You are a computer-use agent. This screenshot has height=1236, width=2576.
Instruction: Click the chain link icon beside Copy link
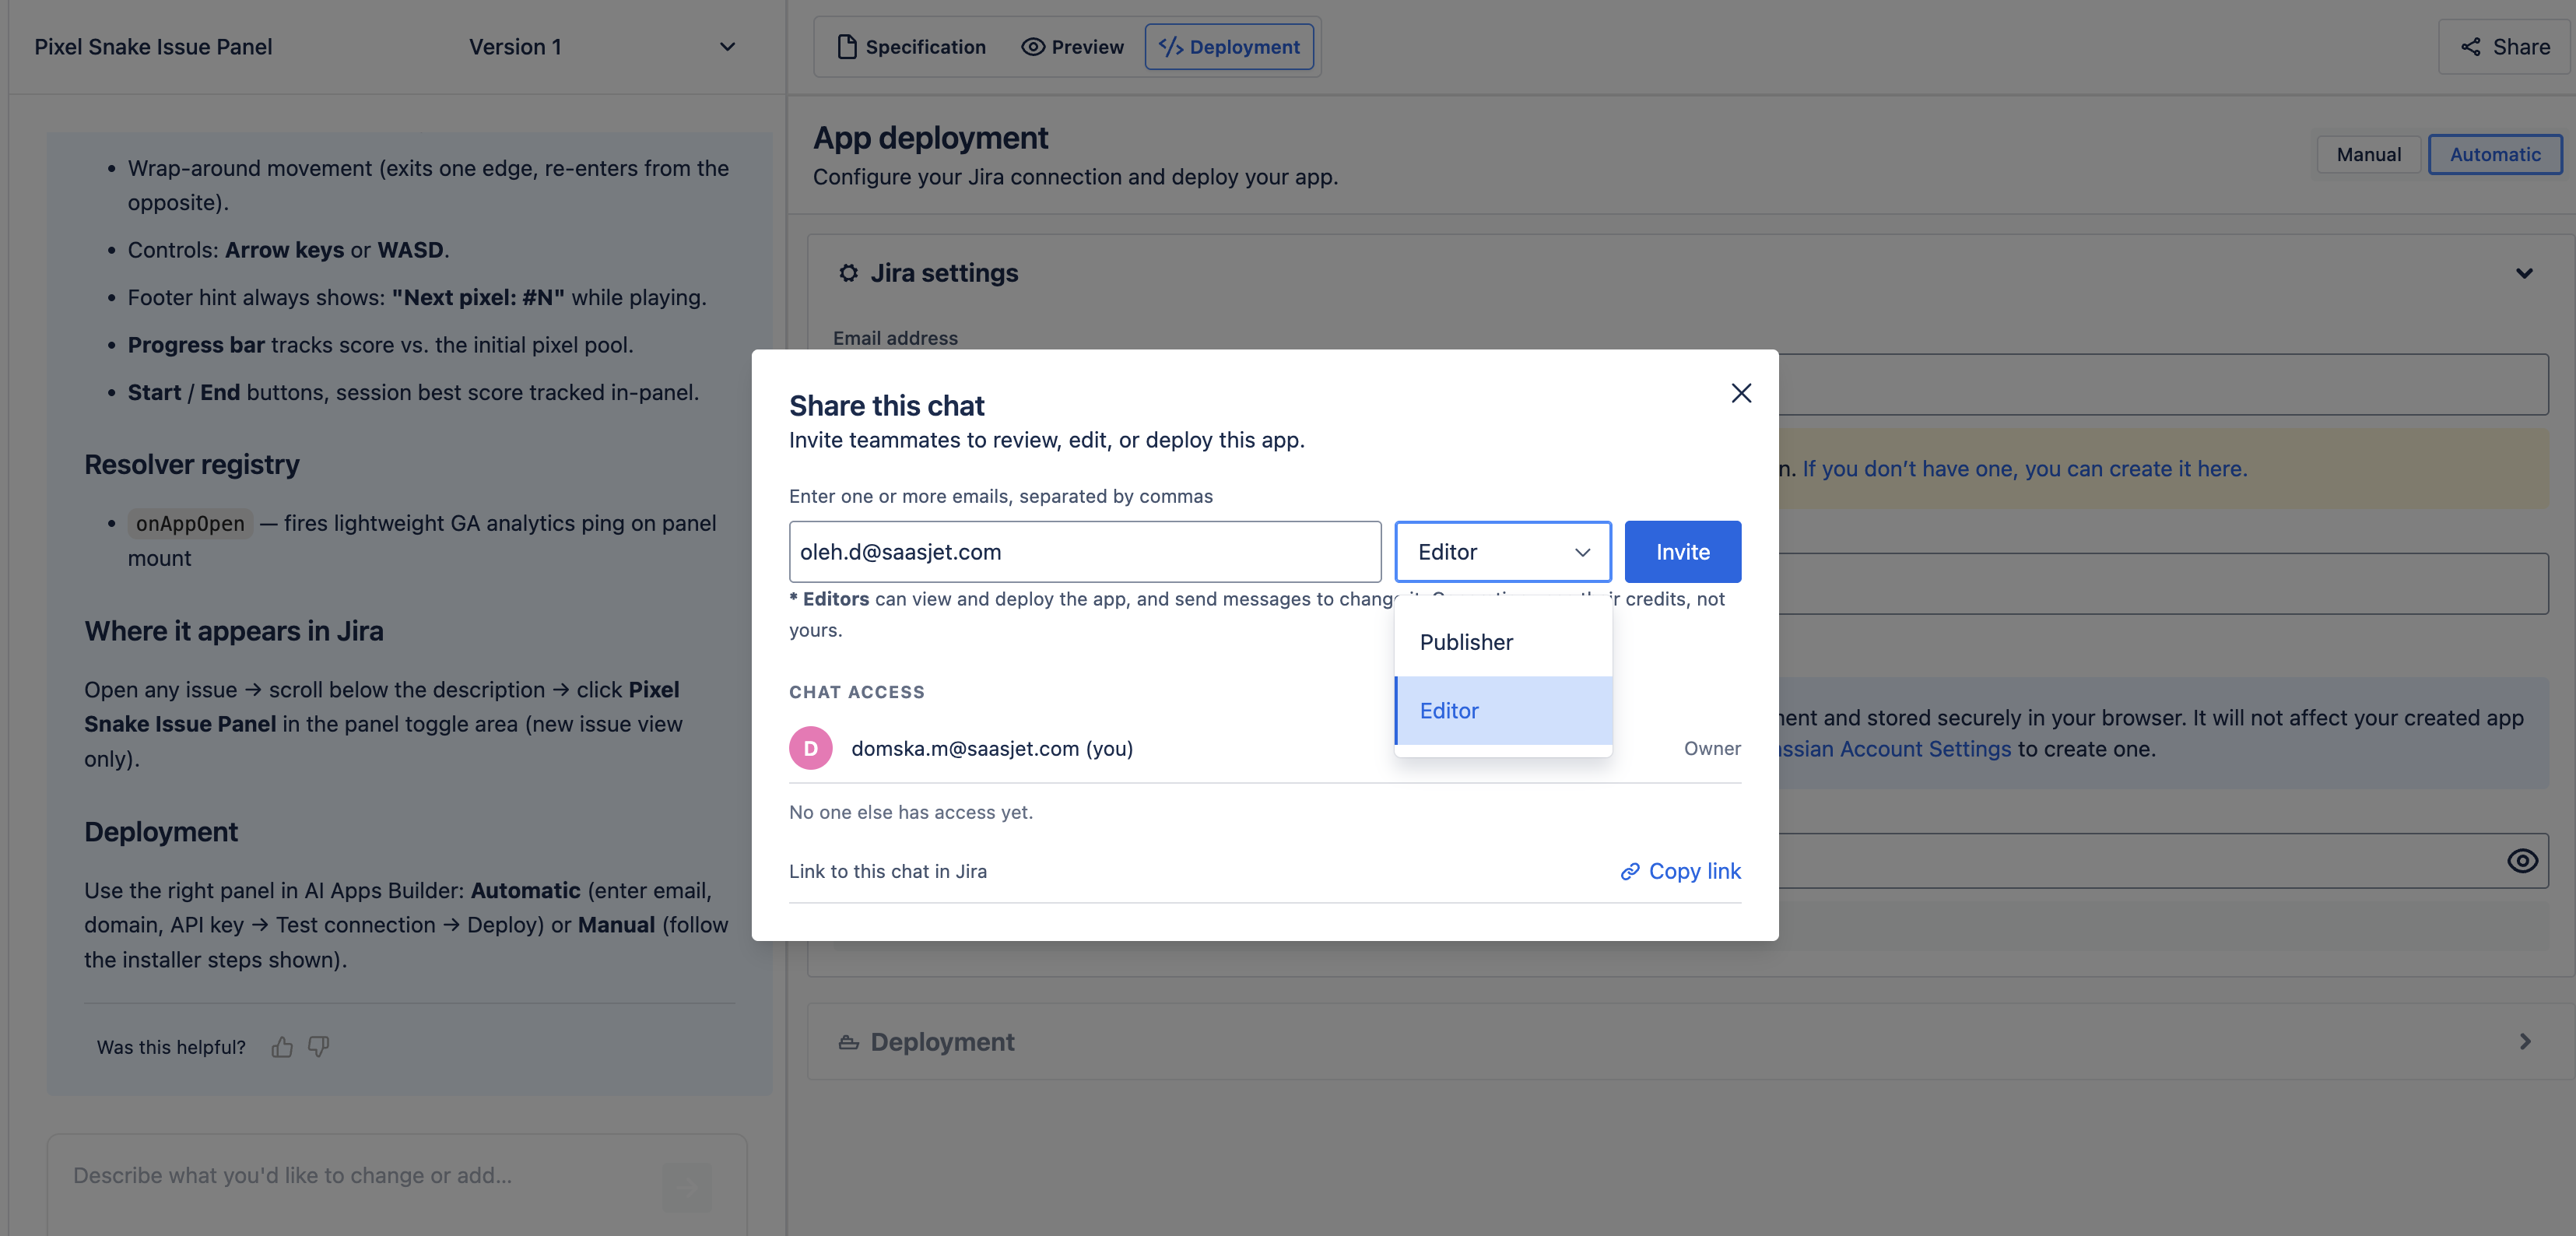1630,871
